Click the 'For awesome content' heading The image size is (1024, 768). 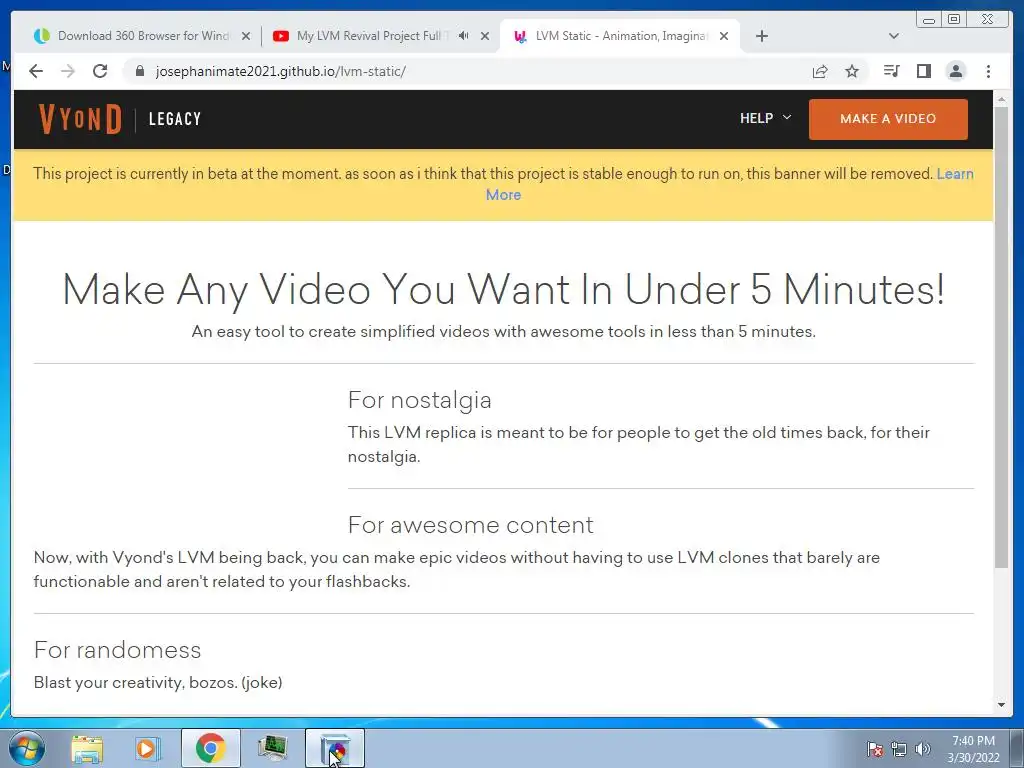470,524
